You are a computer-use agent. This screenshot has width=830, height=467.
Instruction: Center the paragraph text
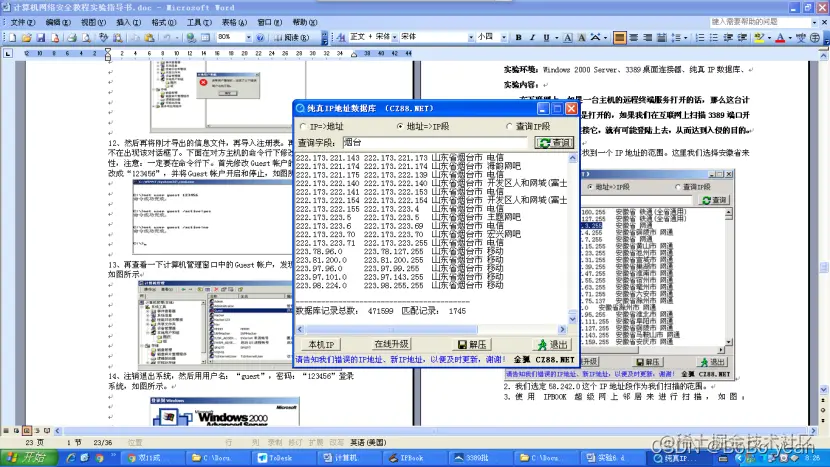634,38
